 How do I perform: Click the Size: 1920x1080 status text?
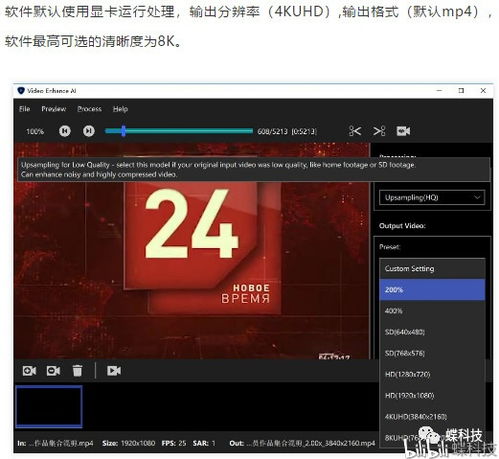click(x=129, y=443)
